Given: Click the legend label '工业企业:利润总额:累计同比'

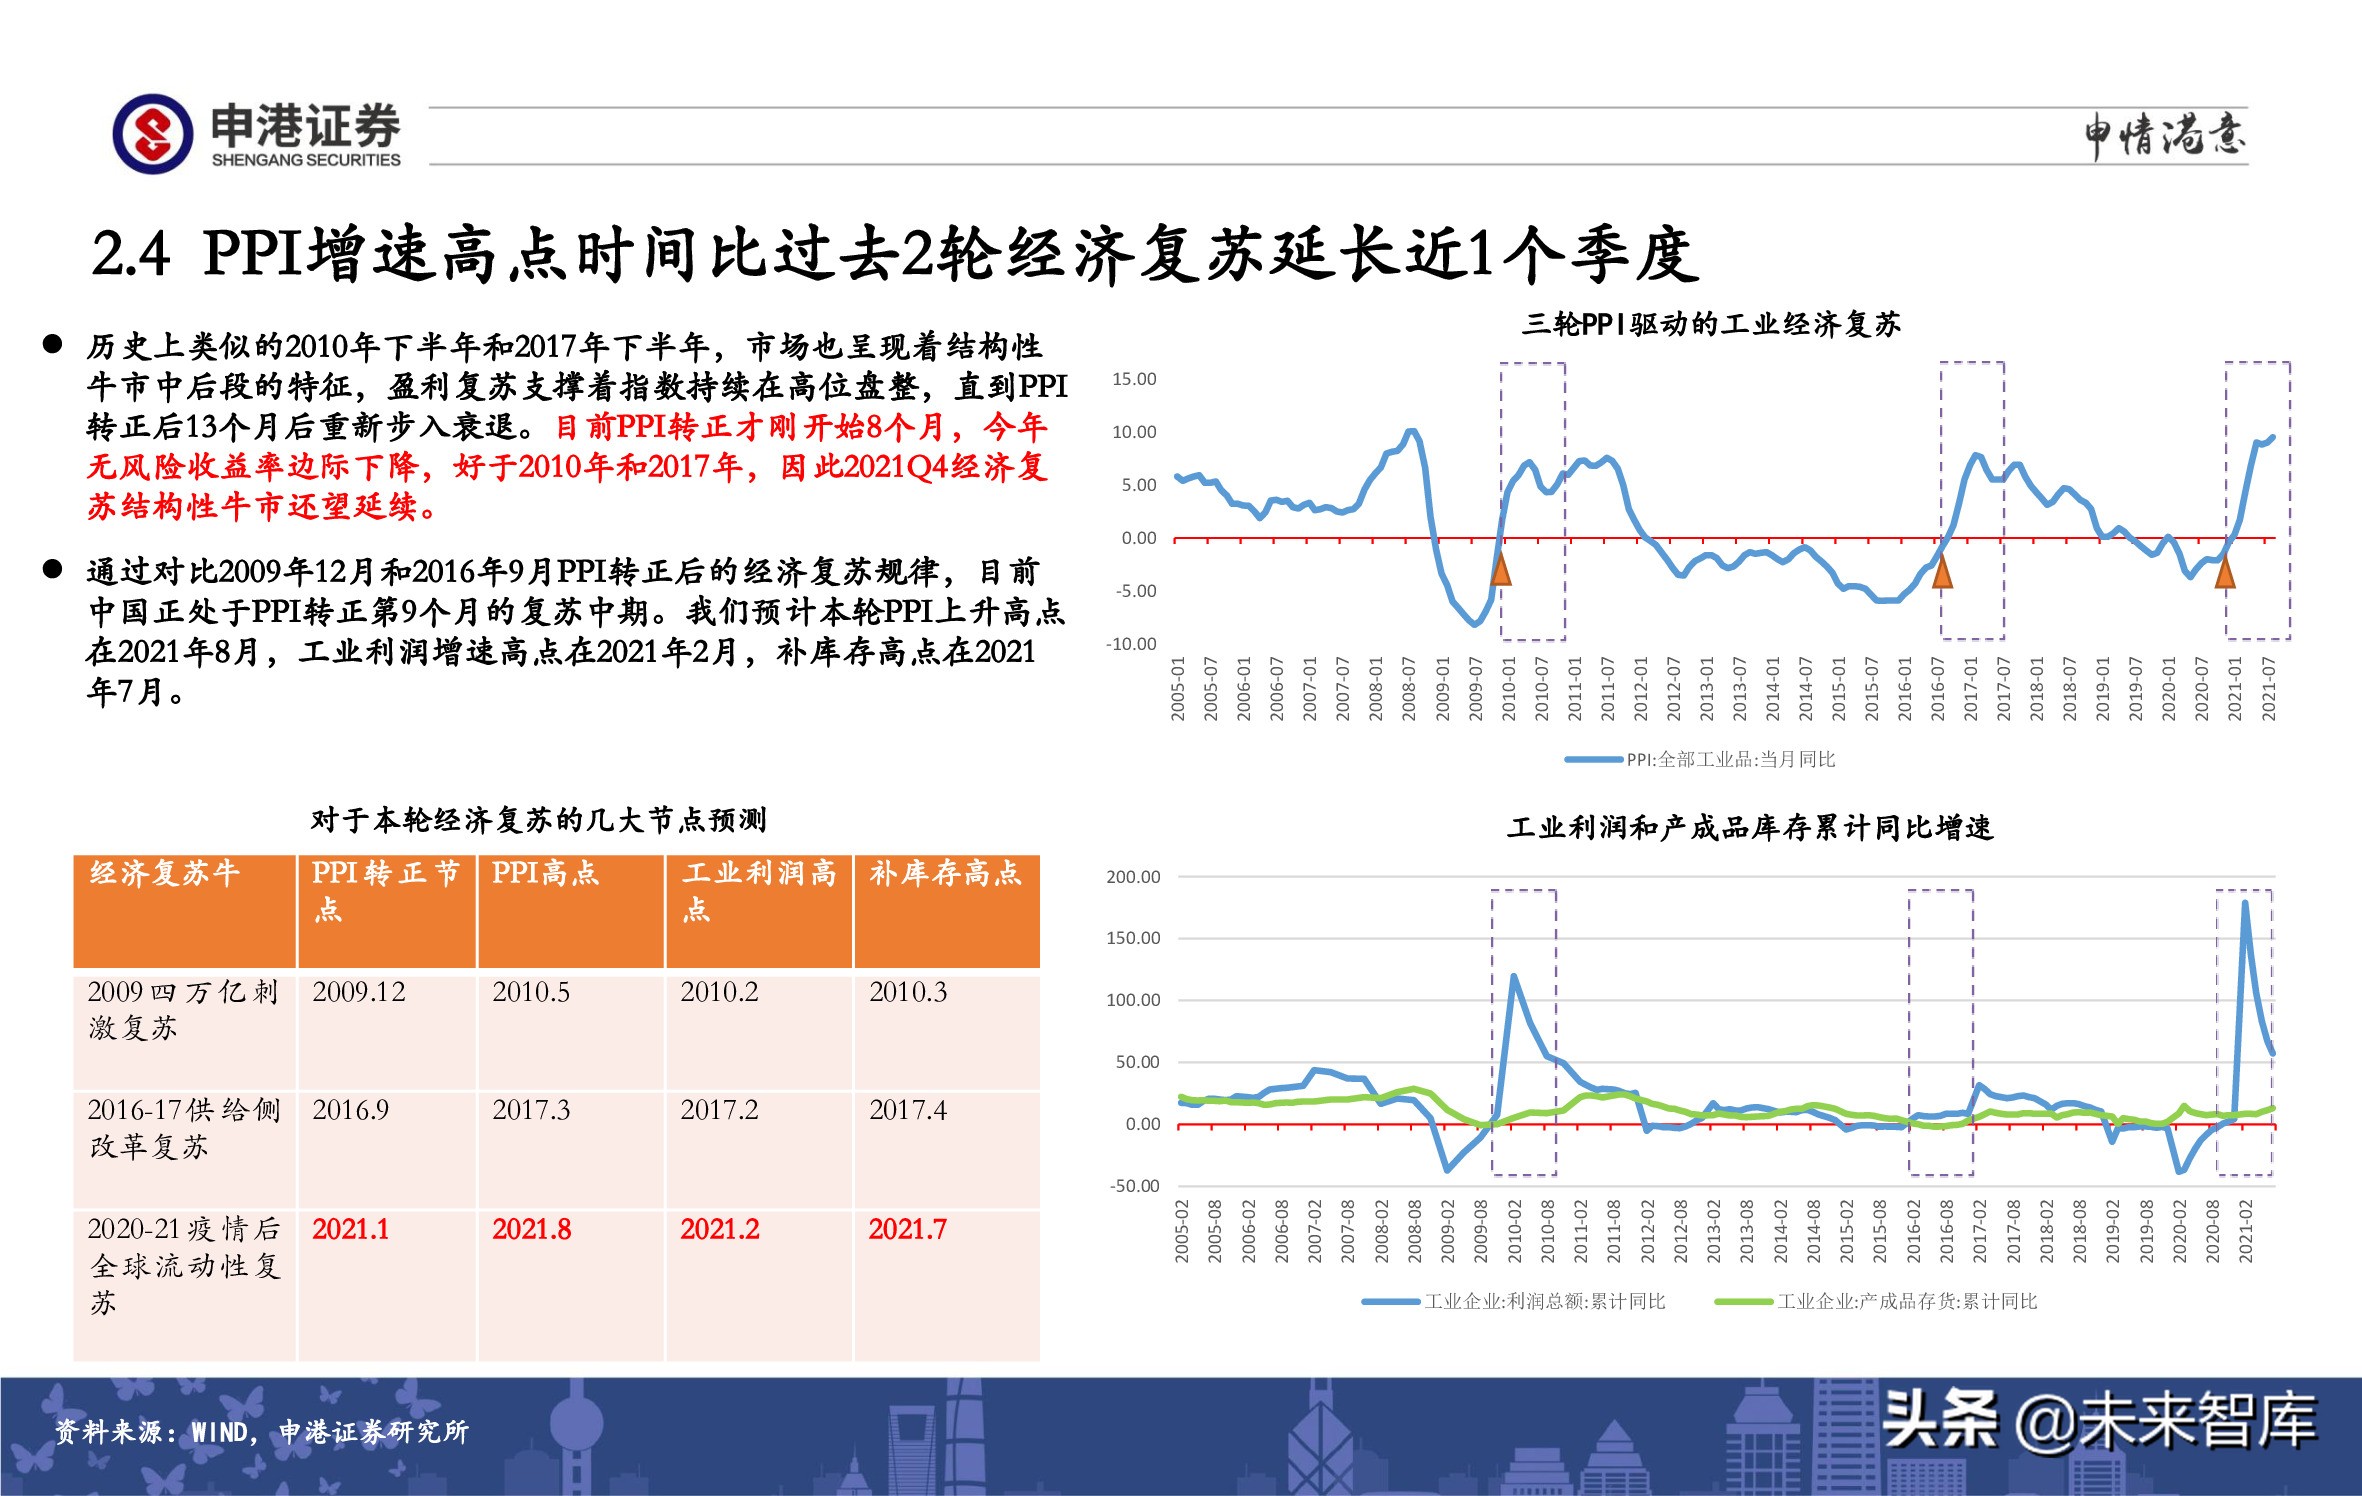Looking at the screenshot, I should click(x=1545, y=1302).
